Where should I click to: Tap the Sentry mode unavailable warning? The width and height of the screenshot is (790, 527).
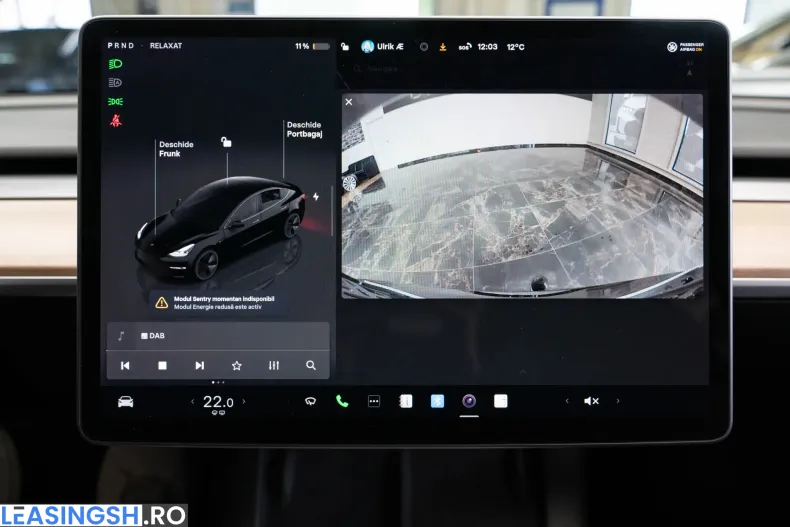tap(219, 302)
